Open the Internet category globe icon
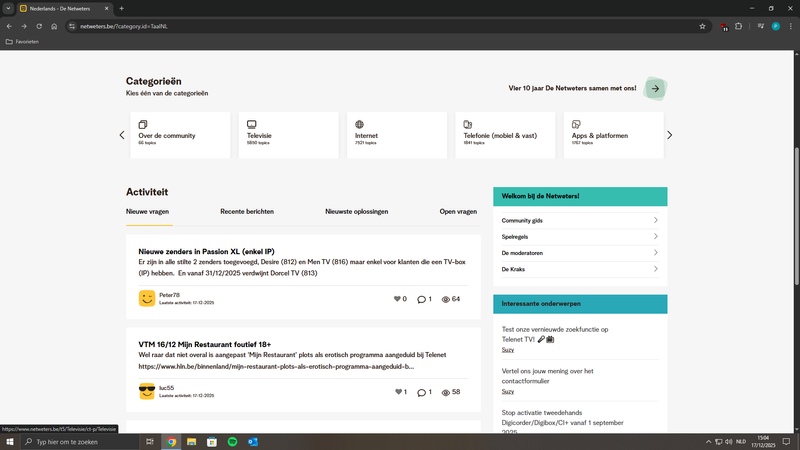The width and height of the screenshot is (800, 450). pyautogui.click(x=360, y=124)
